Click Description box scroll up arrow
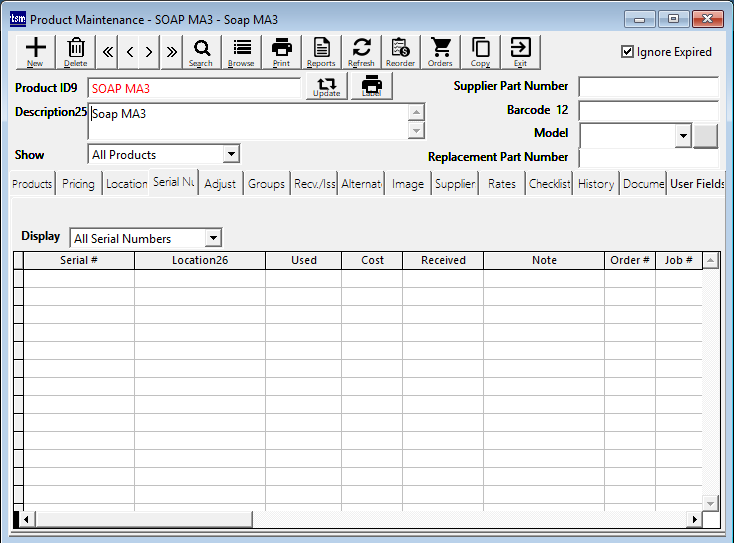 pyautogui.click(x=416, y=112)
